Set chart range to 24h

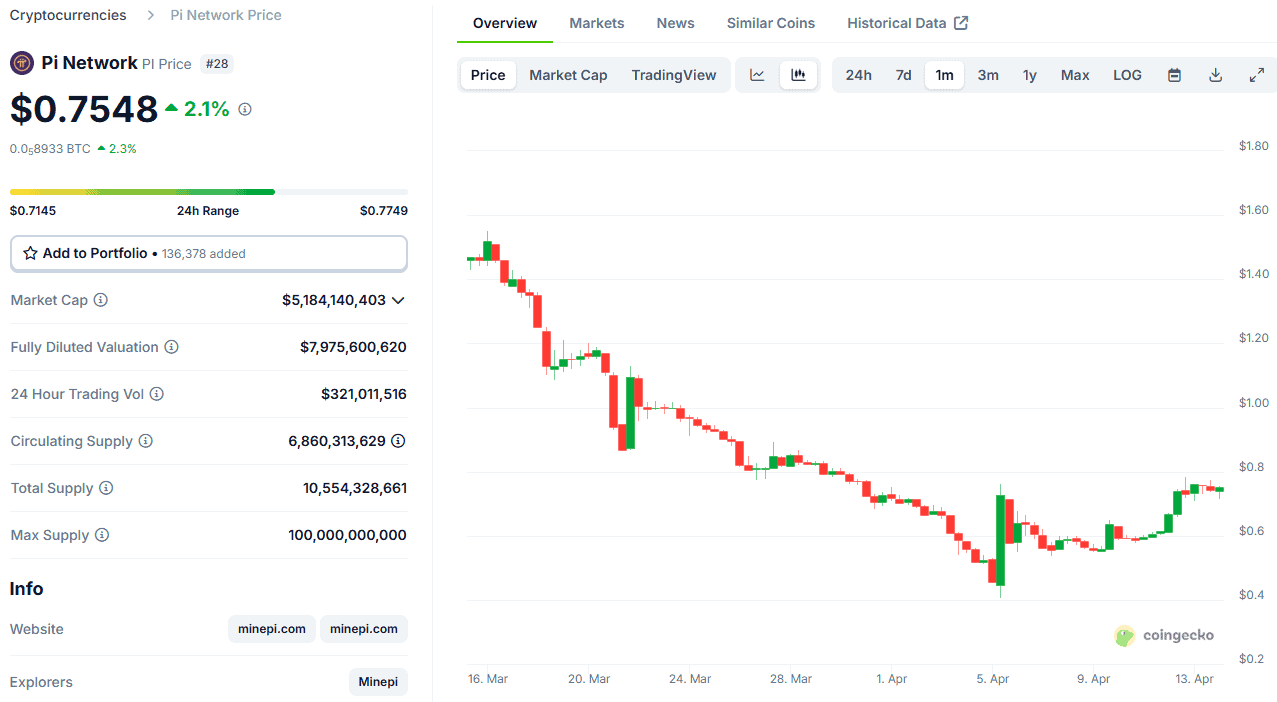[x=859, y=75]
